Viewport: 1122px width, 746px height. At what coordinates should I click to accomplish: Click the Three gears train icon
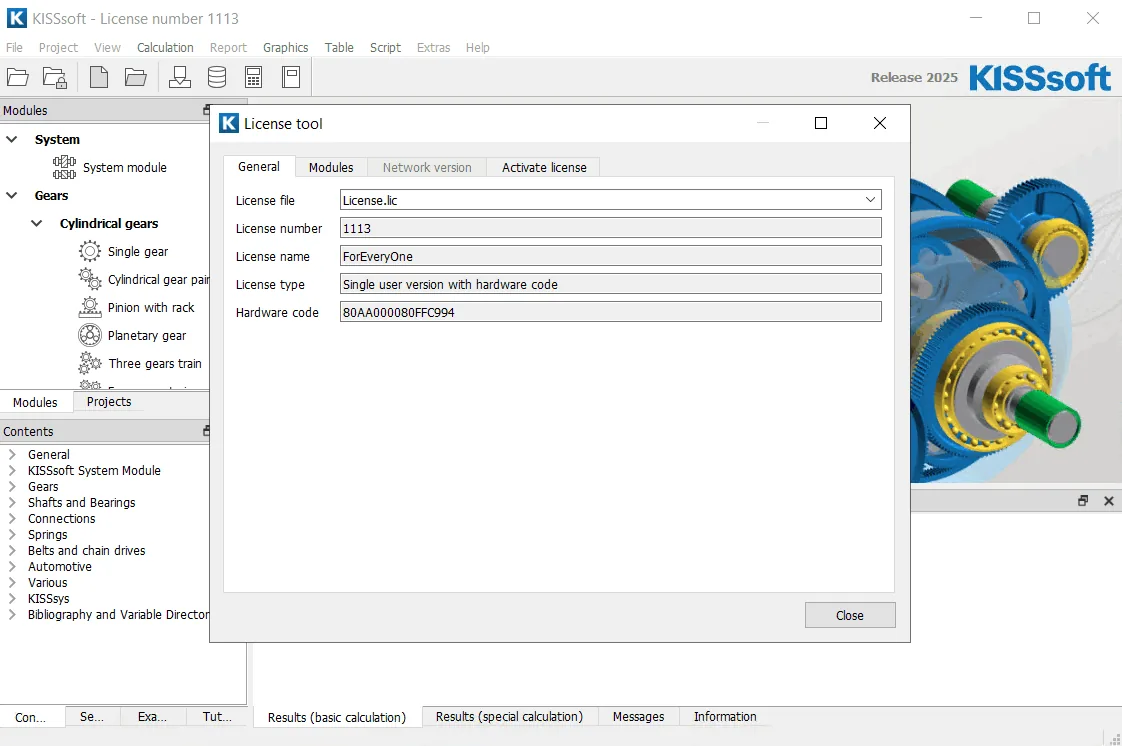[x=89, y=363]
